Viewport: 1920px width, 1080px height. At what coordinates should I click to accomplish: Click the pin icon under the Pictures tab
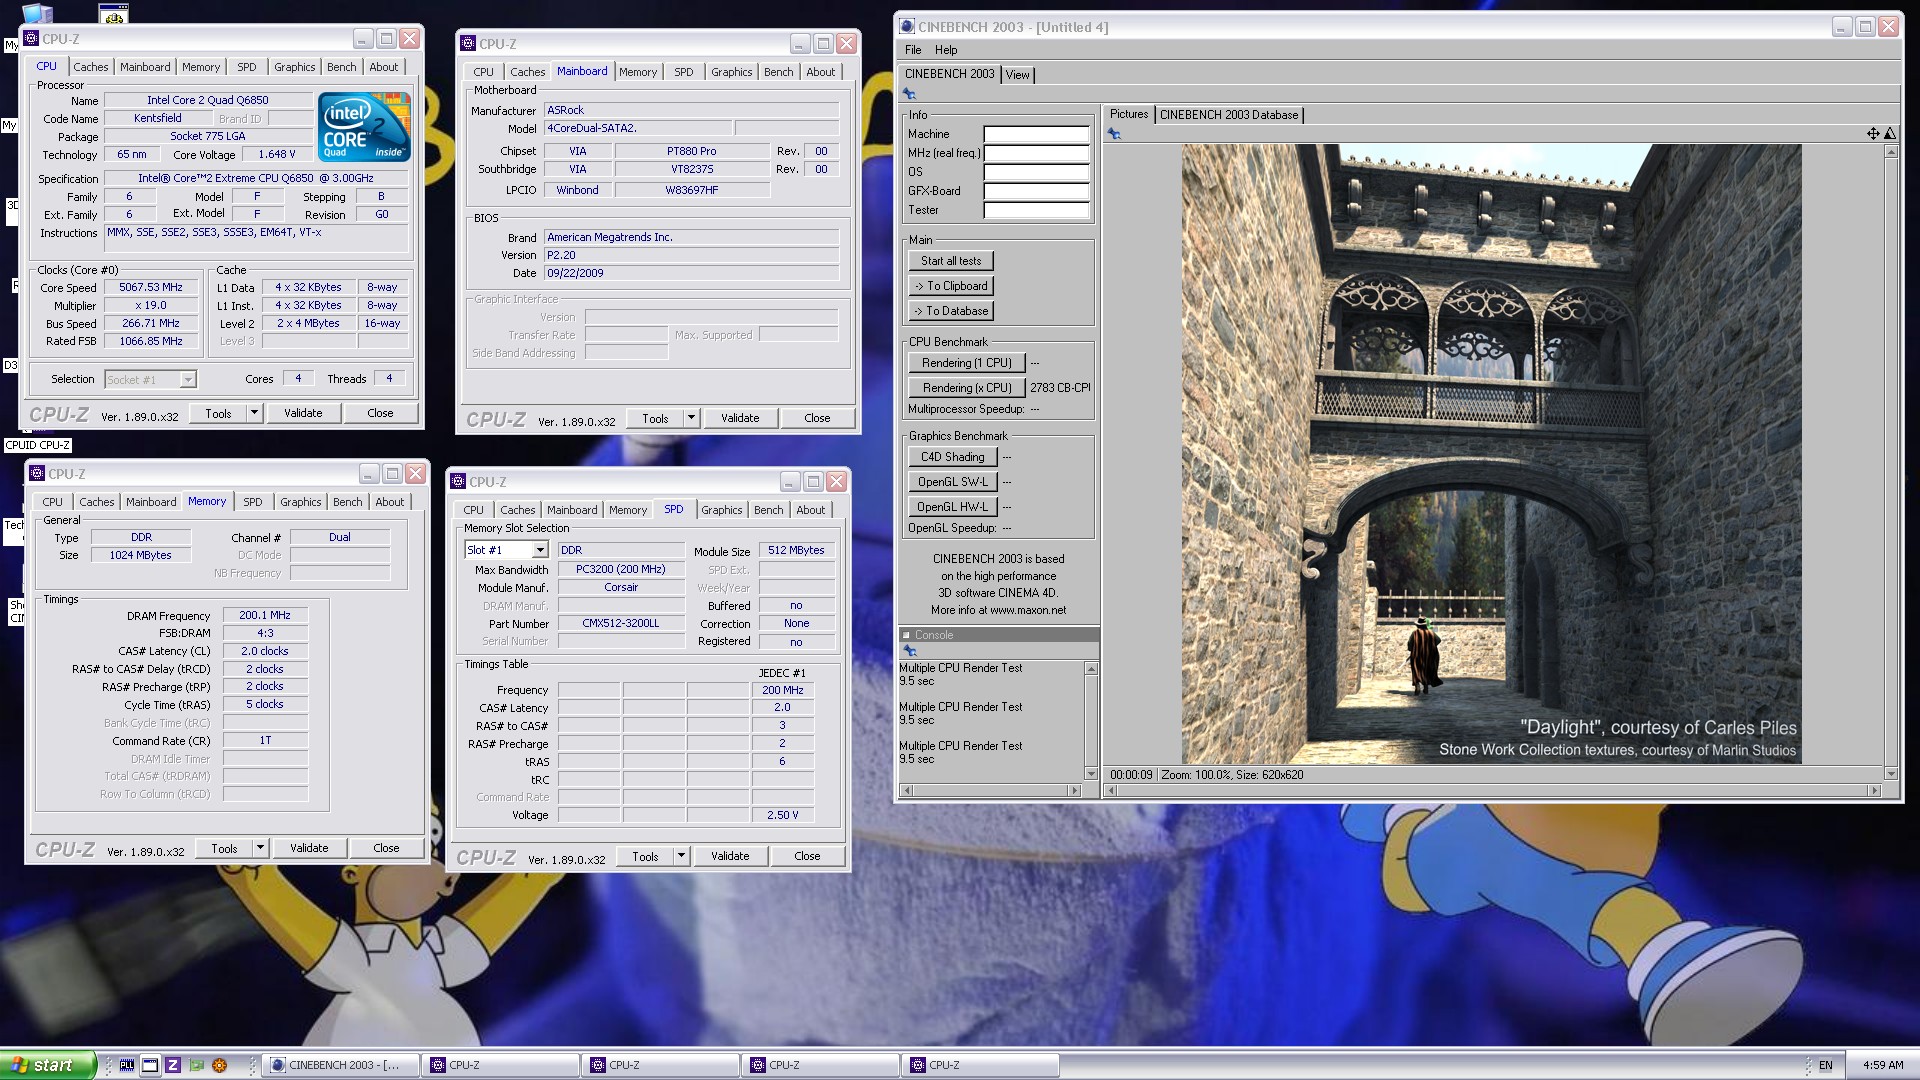click(1114, 134)
